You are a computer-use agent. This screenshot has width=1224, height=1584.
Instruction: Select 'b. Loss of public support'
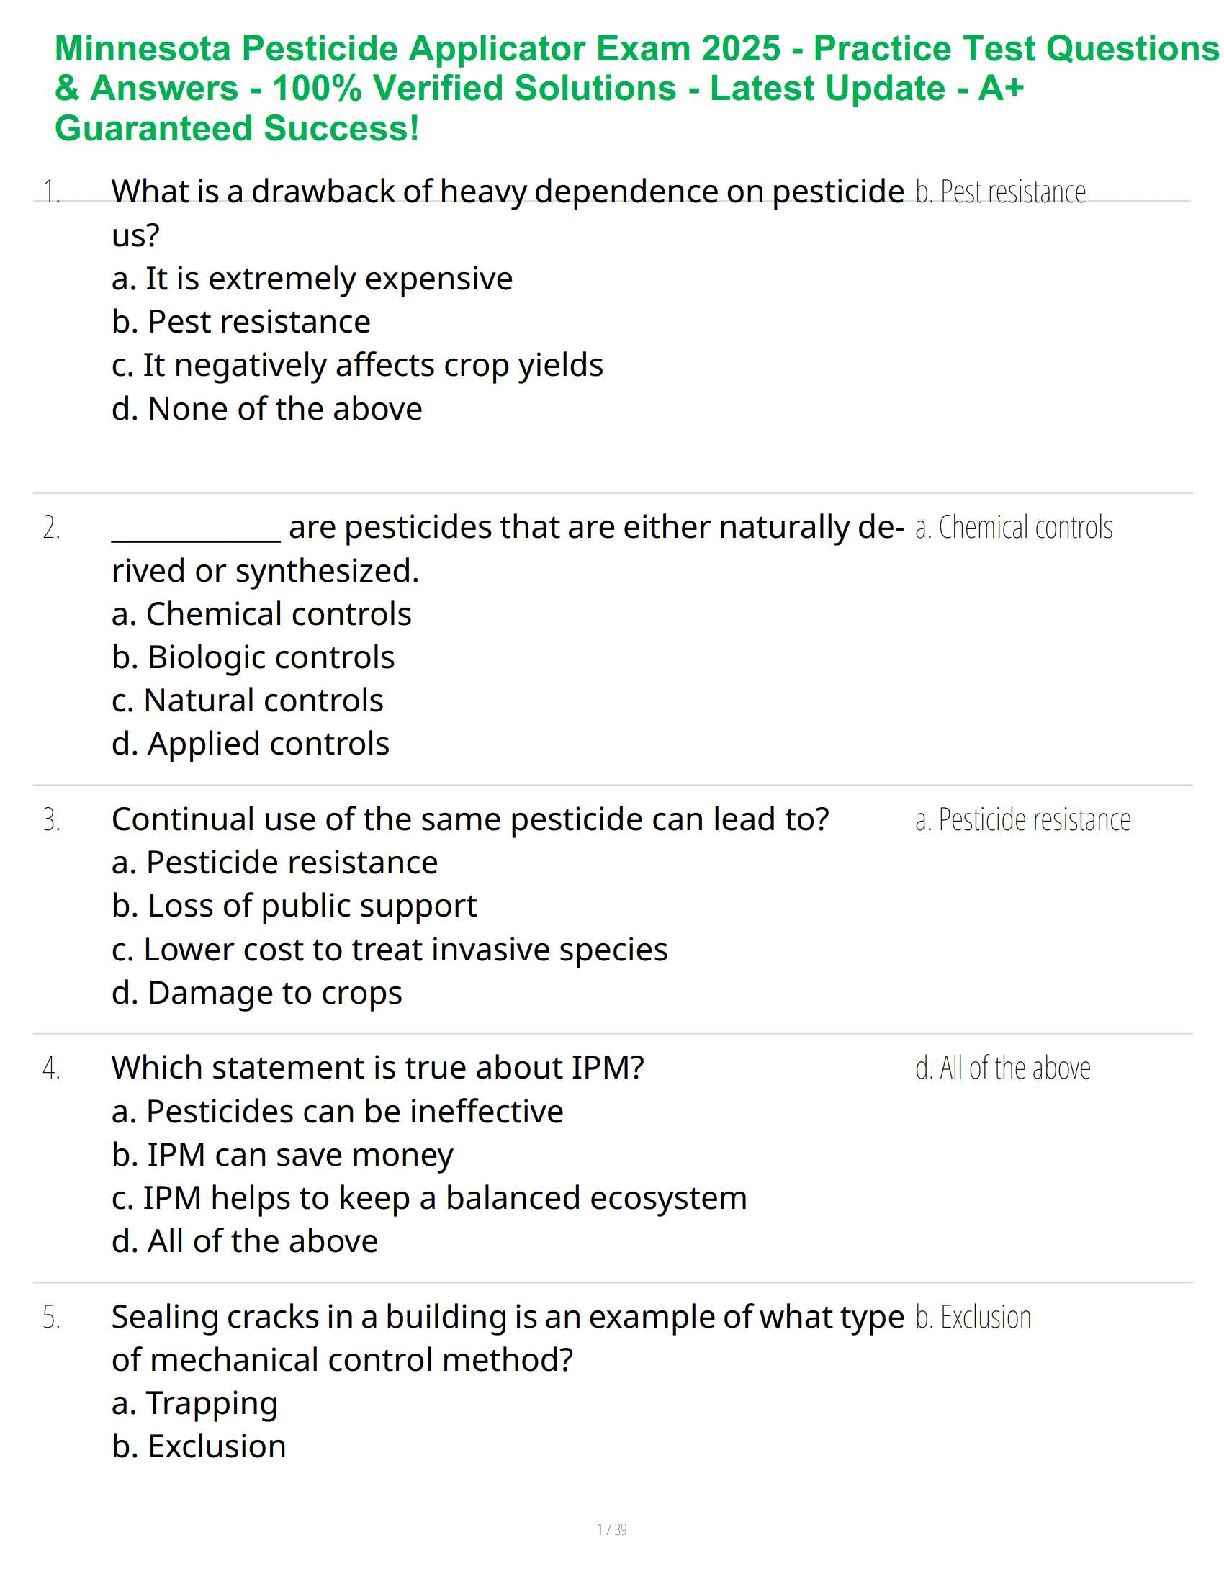click(x=294, y=906)
